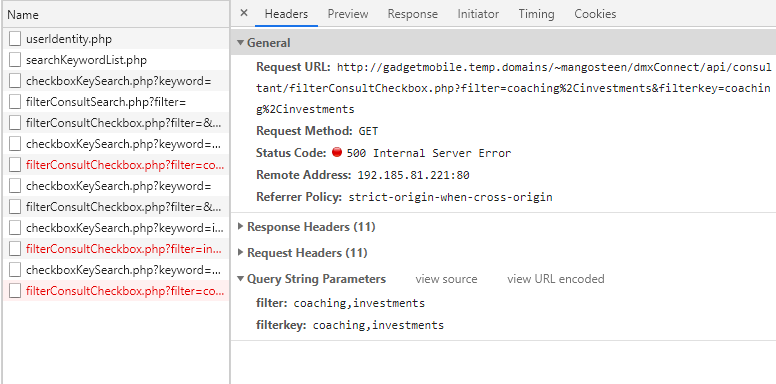Click the file icon beside userIdentity.php
Screen dimensions: 776x384
pyautogui.click(x=15, y=39)
